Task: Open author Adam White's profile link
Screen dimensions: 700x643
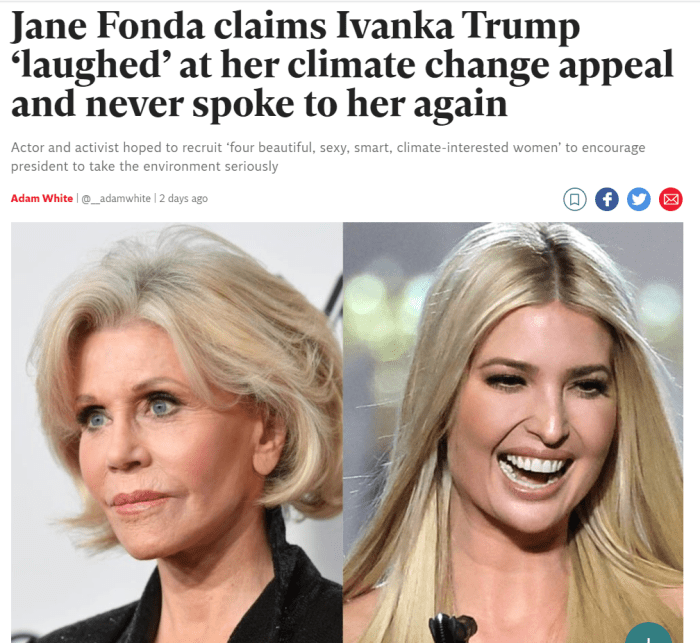Action: (42, 198)
